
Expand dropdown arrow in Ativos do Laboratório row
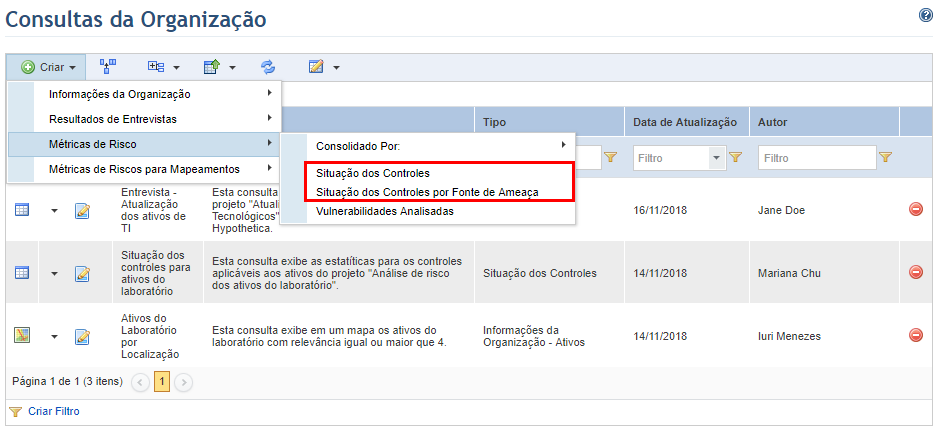tap(54, 337)
